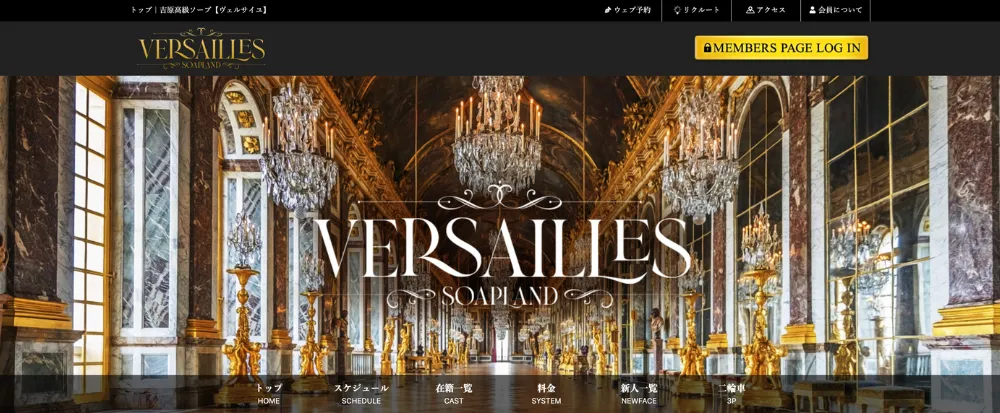1000x413 pixels.
Task: Go to the アクセス access page
Action: coord(766,10)
